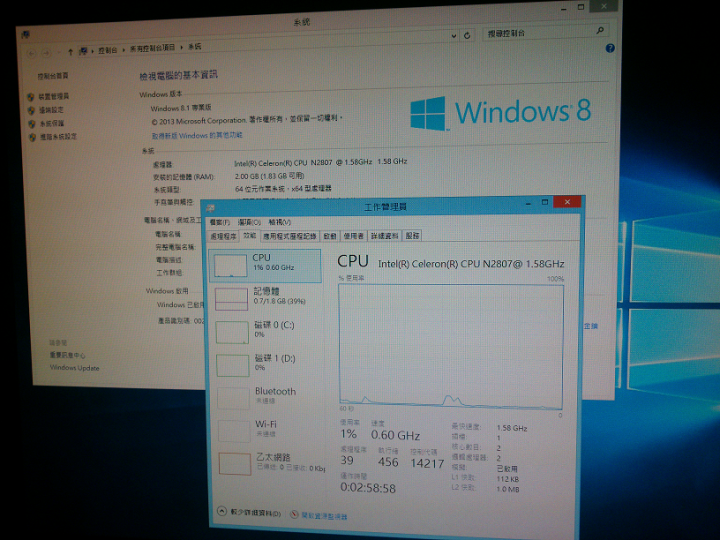The height and width of the screenshot is (540, 720).
Task: Click the forward arrow in System window
Action: tap(46, 53)
